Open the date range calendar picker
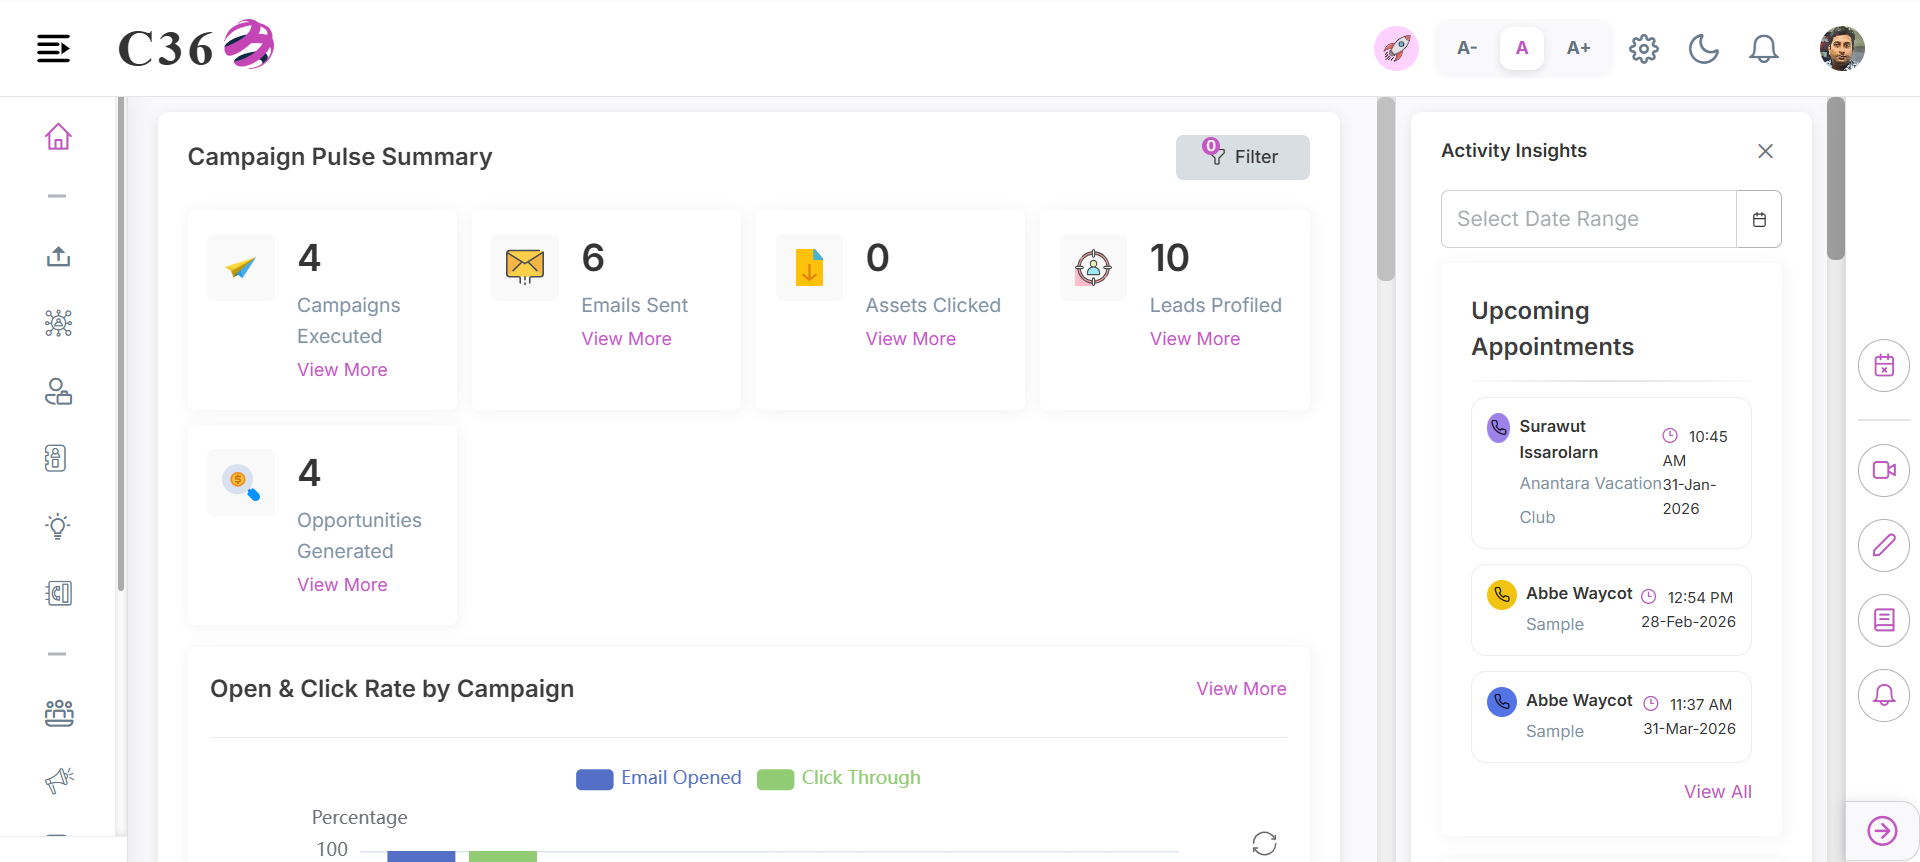Screen dimensions: 1920x862 [1759, 219]
